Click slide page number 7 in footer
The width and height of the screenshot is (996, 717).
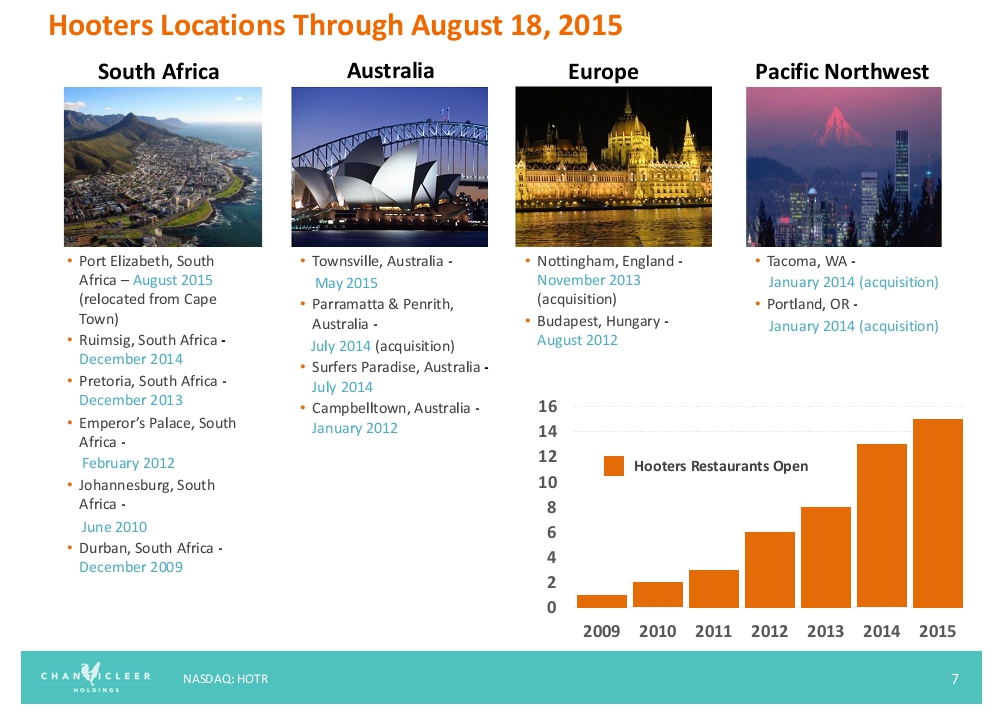[x=954, y=679]
